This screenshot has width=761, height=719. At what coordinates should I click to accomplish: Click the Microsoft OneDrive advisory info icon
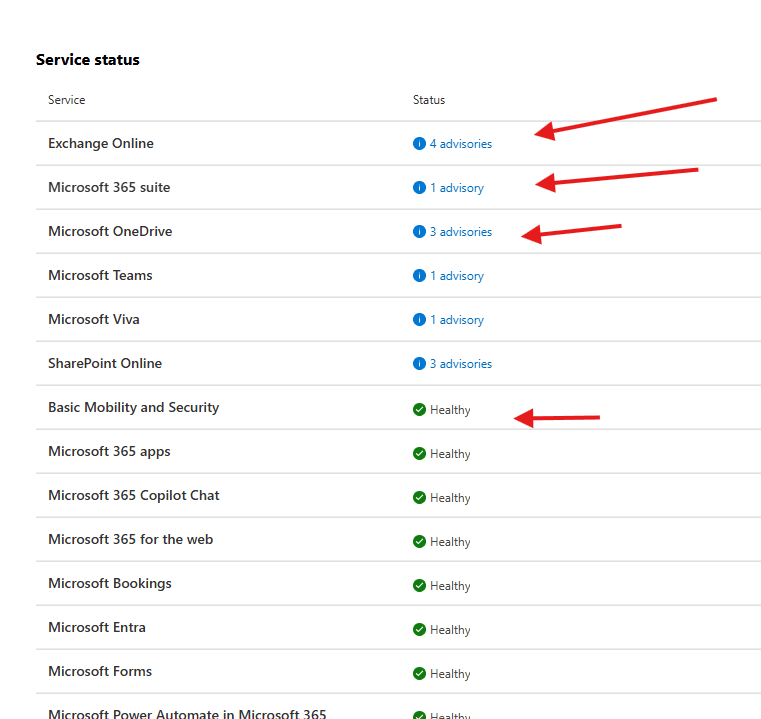pos(419,232)
